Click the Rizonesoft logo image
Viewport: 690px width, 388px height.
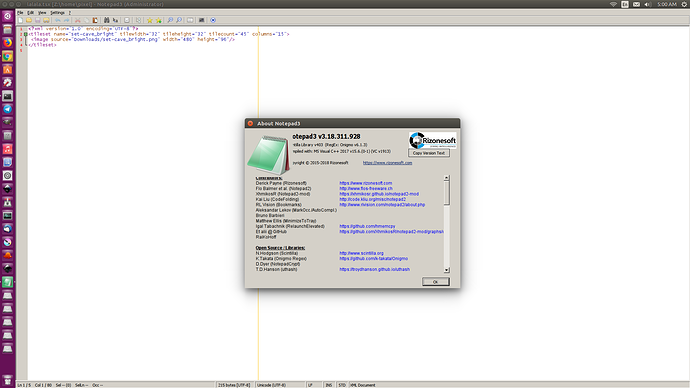click(x=433, y=140)
